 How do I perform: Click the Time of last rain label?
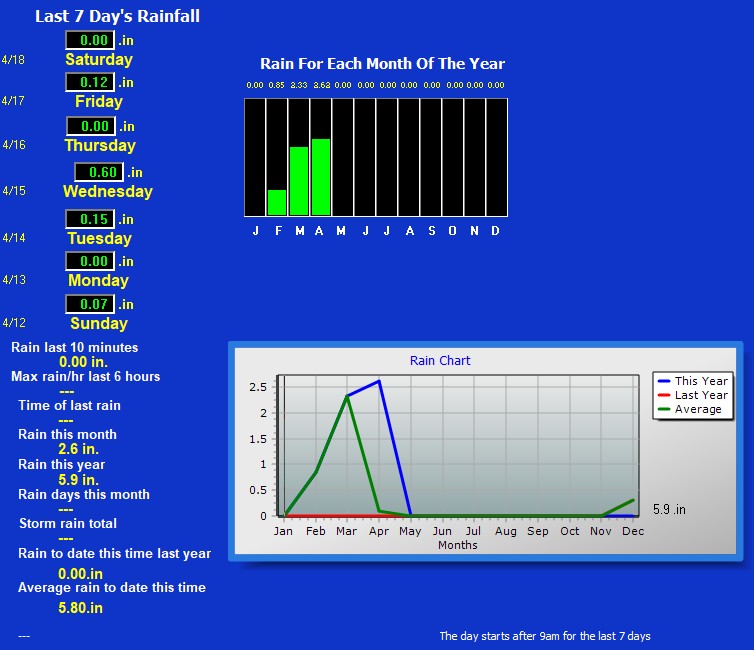coord(69,405)
